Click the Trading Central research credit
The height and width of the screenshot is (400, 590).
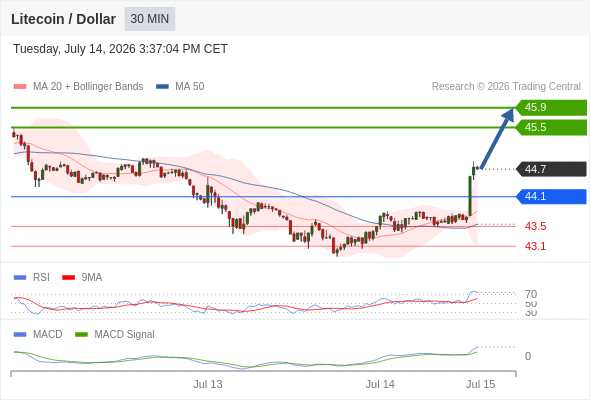click(x=506, y=87)
